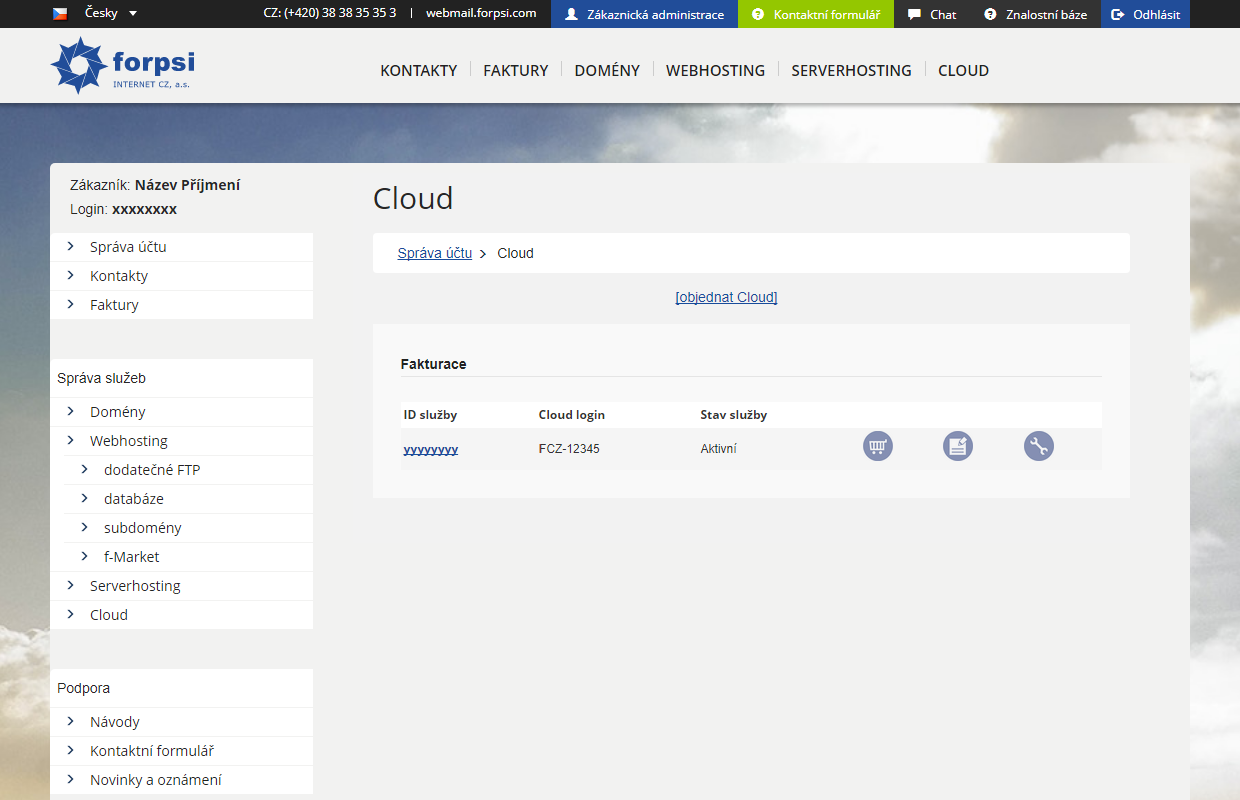The width and height of the screenshot is (1240, 800).
Task: Open the webmail.forpsi.com link
Action: pos(481,13)
